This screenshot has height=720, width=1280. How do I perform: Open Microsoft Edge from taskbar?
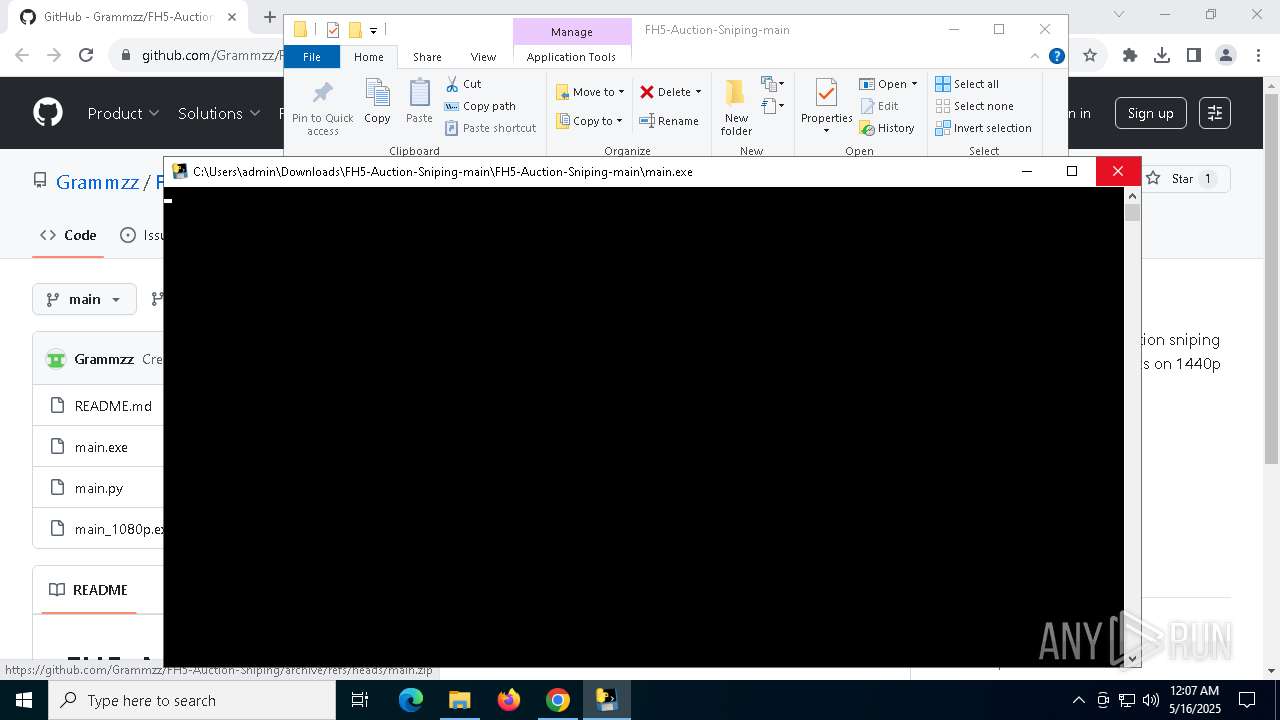coord(411,700)
